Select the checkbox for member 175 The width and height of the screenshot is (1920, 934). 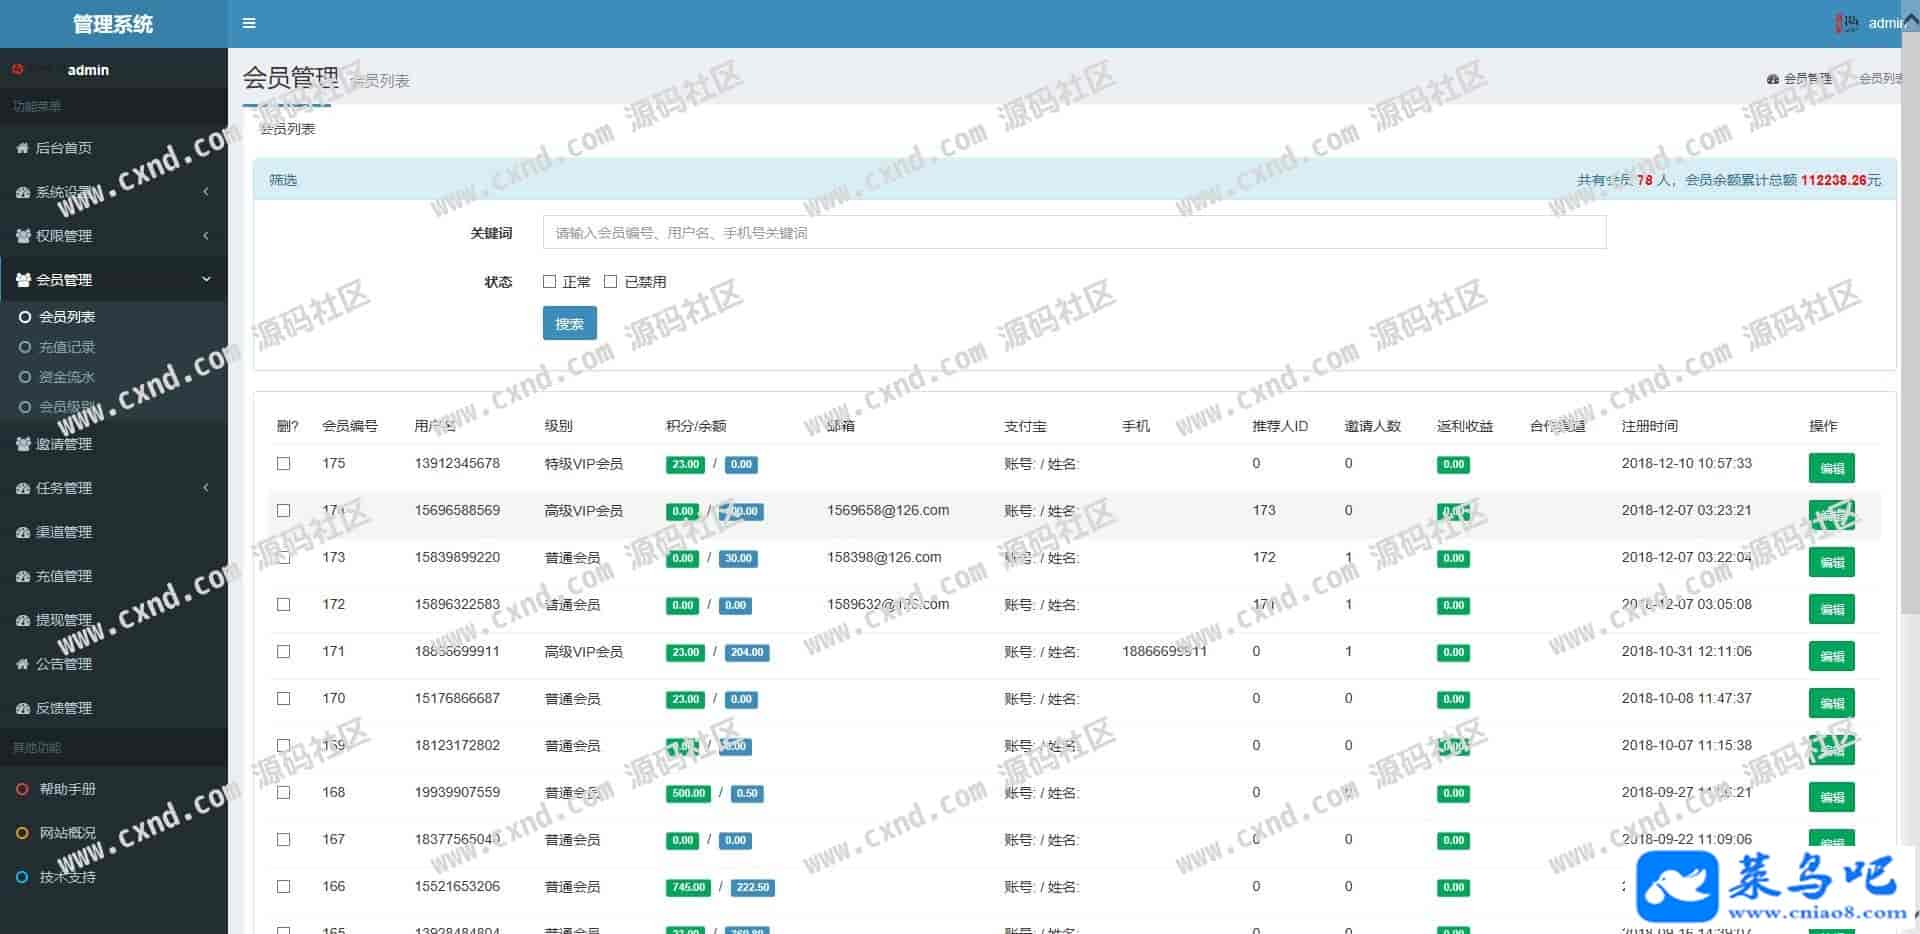tap(284, 464)
